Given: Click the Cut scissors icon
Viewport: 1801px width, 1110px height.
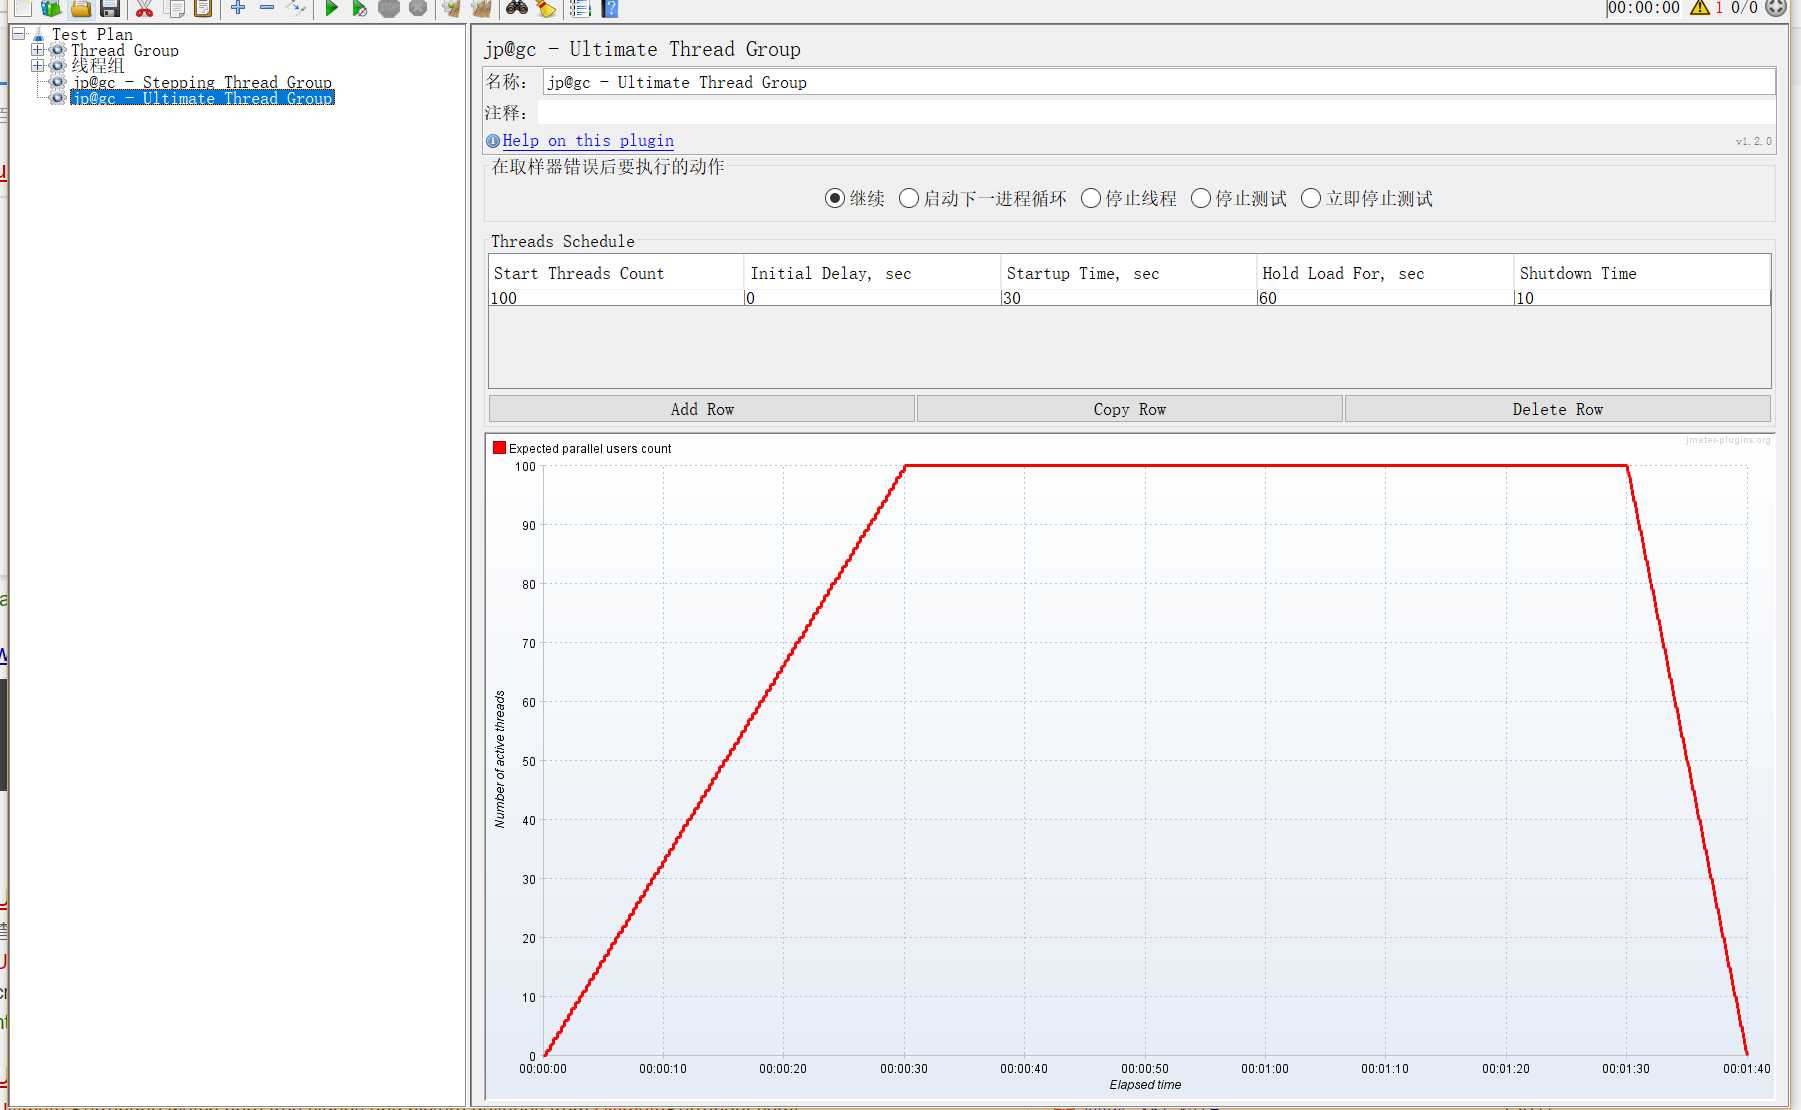Looking at the screenshot, I should coord(144,8).
